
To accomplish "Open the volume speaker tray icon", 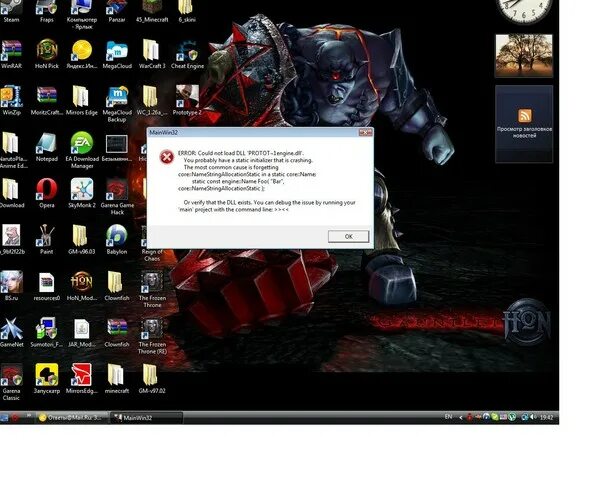I will click(533, 417).
